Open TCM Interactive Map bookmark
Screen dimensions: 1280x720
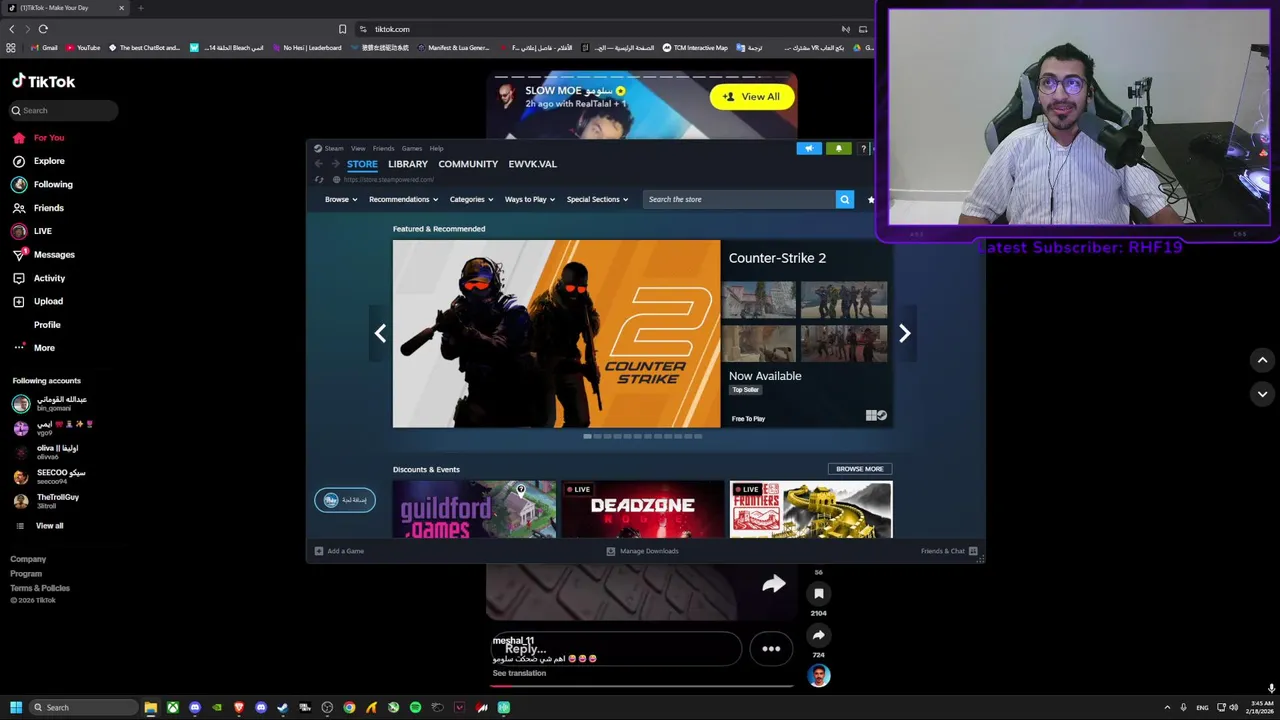point(694,48)
